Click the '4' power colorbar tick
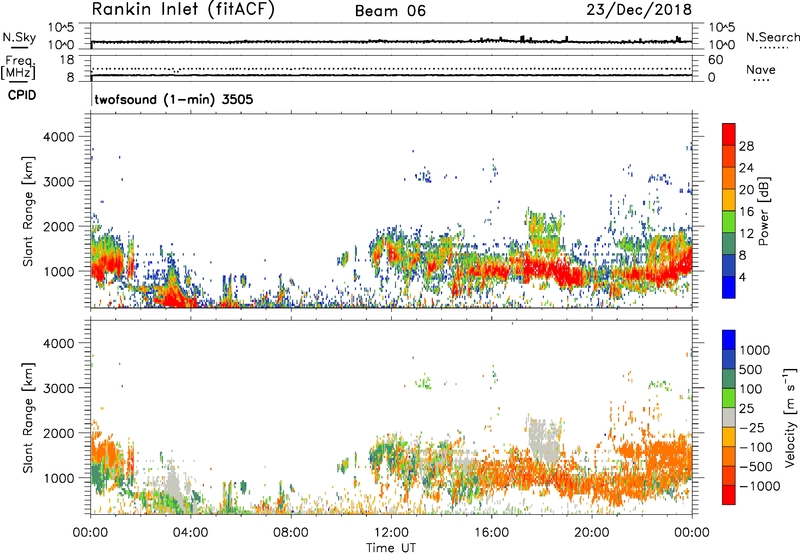This screenshot has width=800, height=554. click(742, 277)
